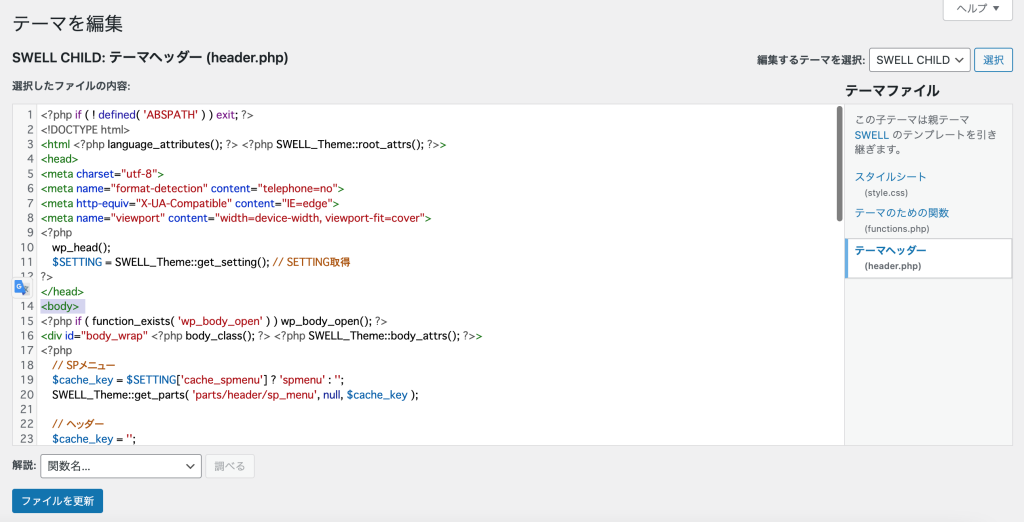Open the SWELL CHILD theme selector dropdown
Screen dimensions: 1024x522
[920, 60]
